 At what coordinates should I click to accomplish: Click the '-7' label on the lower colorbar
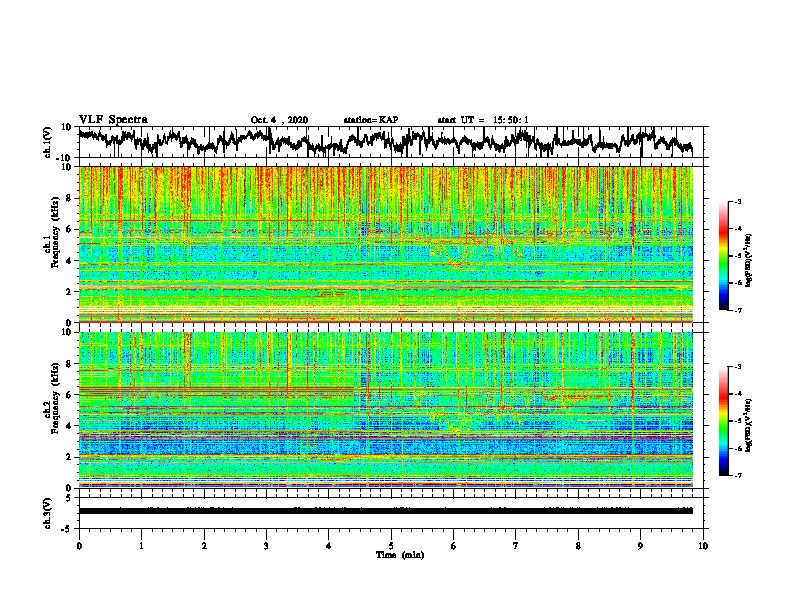pos(738,475)
